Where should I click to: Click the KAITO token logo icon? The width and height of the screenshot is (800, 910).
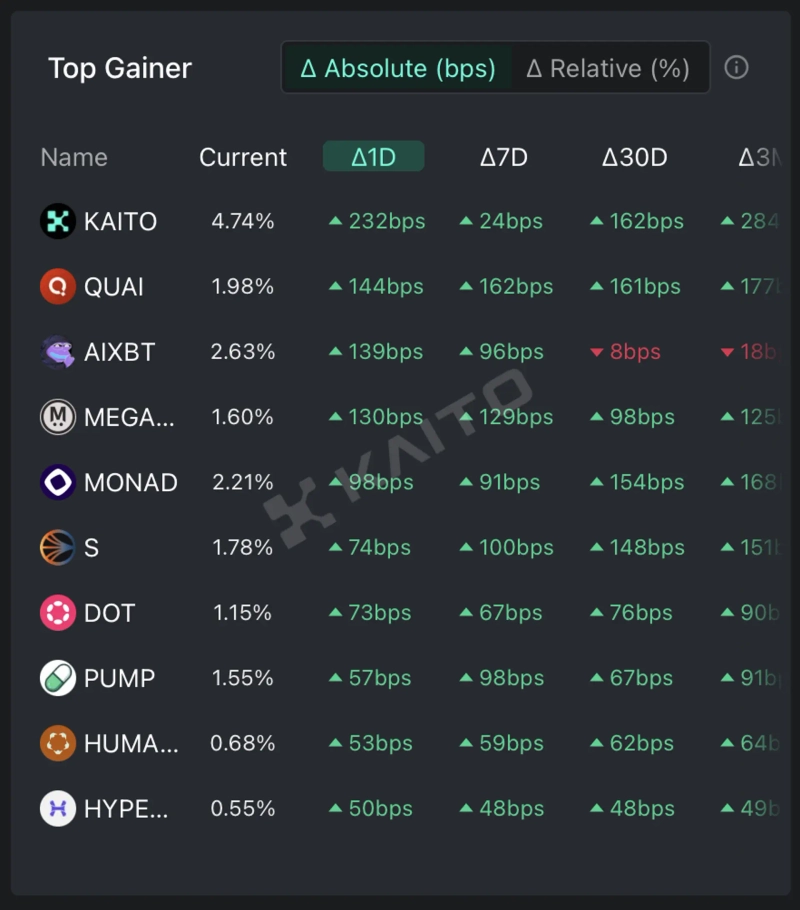(58, 221)
